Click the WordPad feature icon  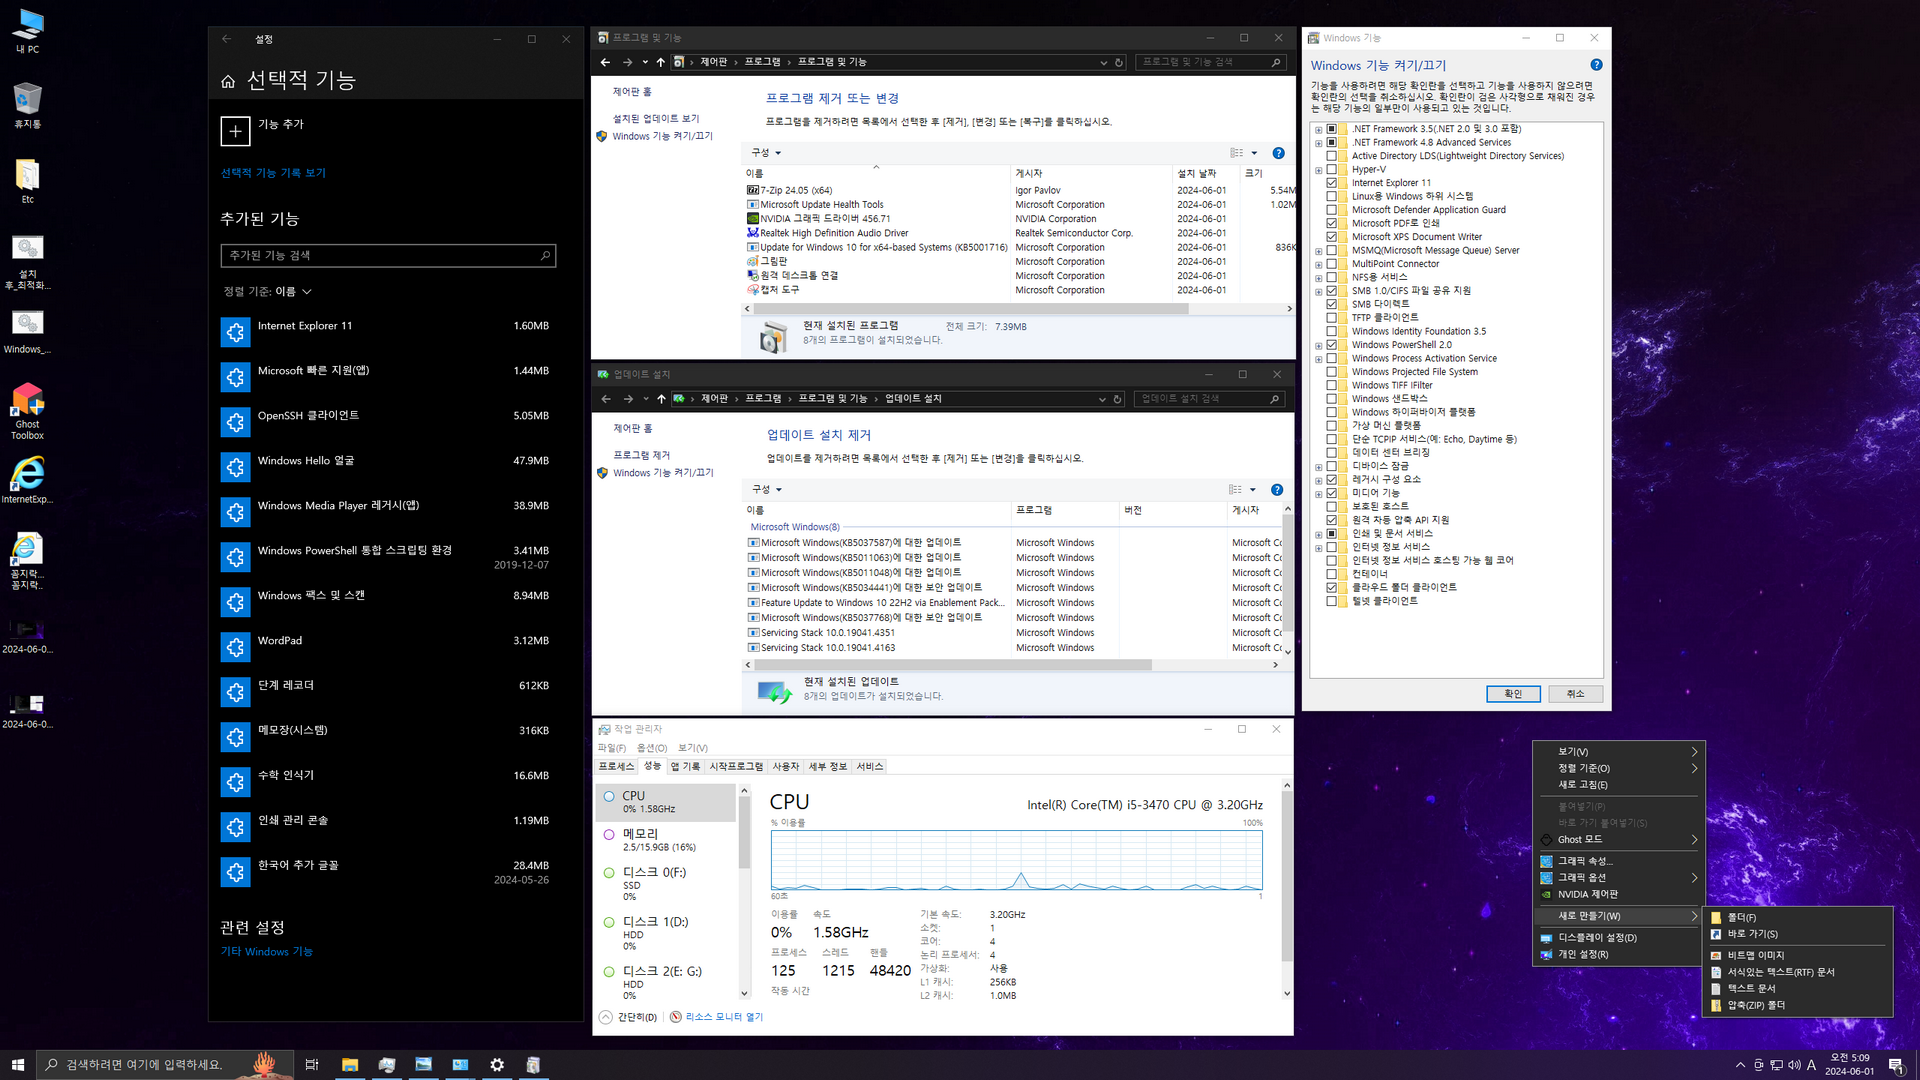pyautogui.click(x=235, y=647)
